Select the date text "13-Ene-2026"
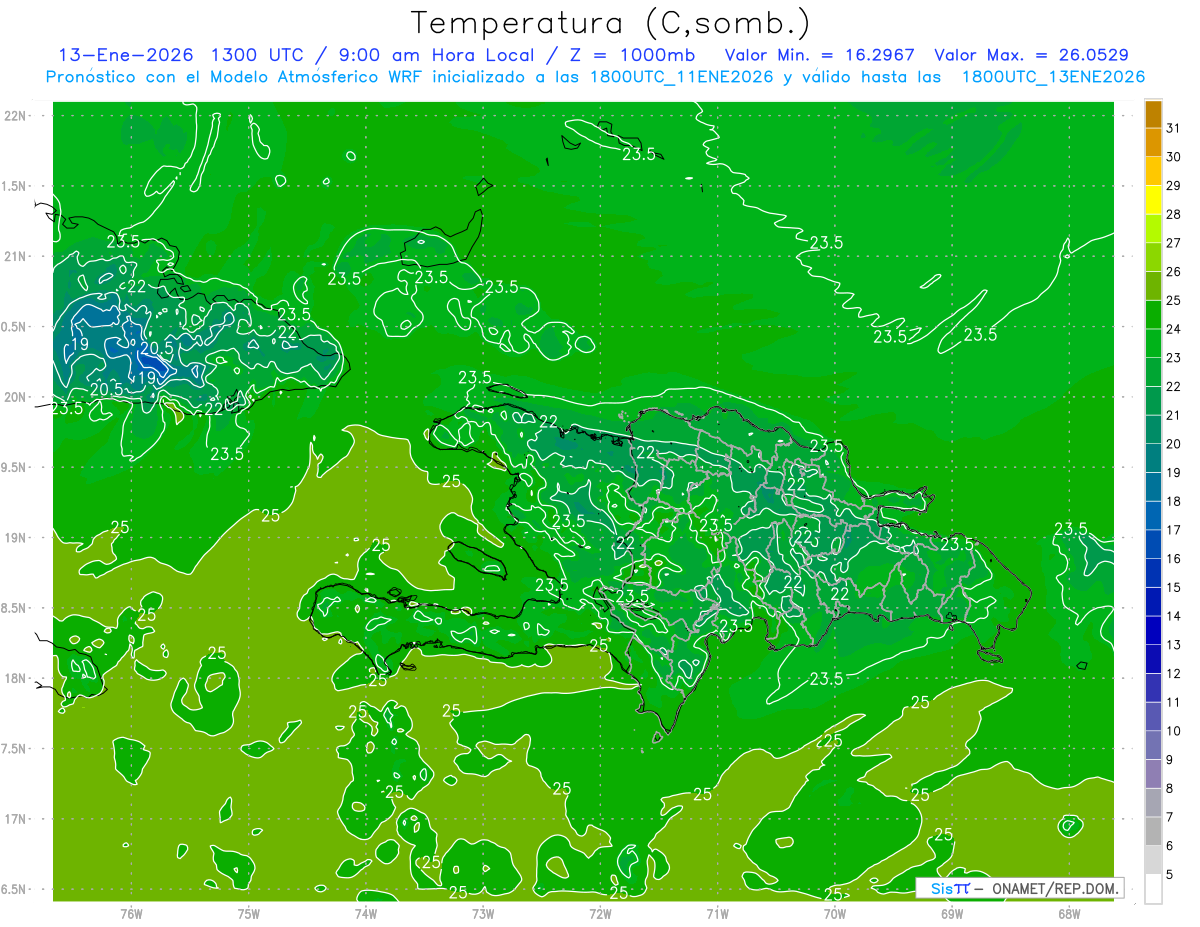Viewport: 1200px width, 927px height. point(125,55)
